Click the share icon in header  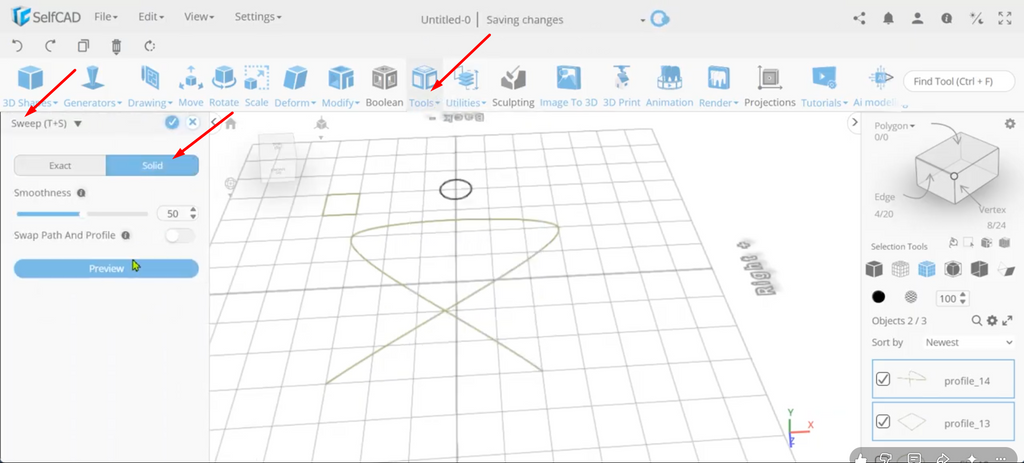pyautogui.click(x=859, y=19)
